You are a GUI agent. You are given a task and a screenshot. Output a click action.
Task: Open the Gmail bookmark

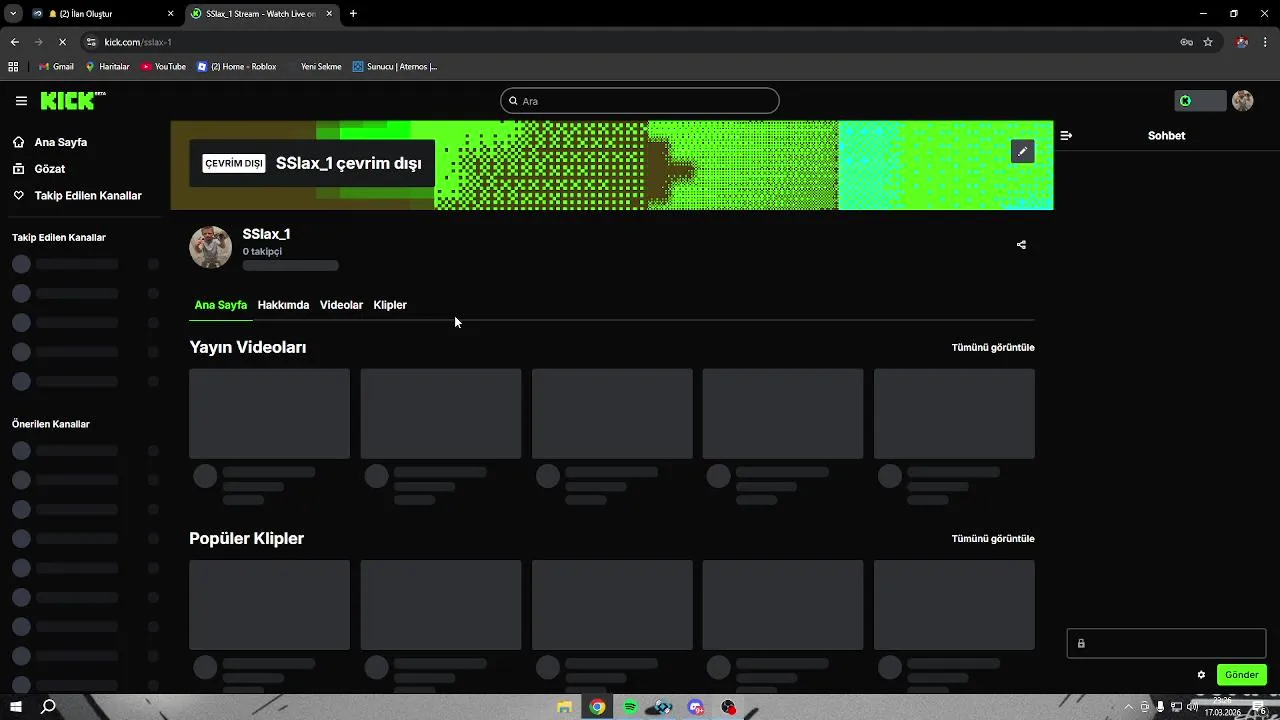point(56,67)
